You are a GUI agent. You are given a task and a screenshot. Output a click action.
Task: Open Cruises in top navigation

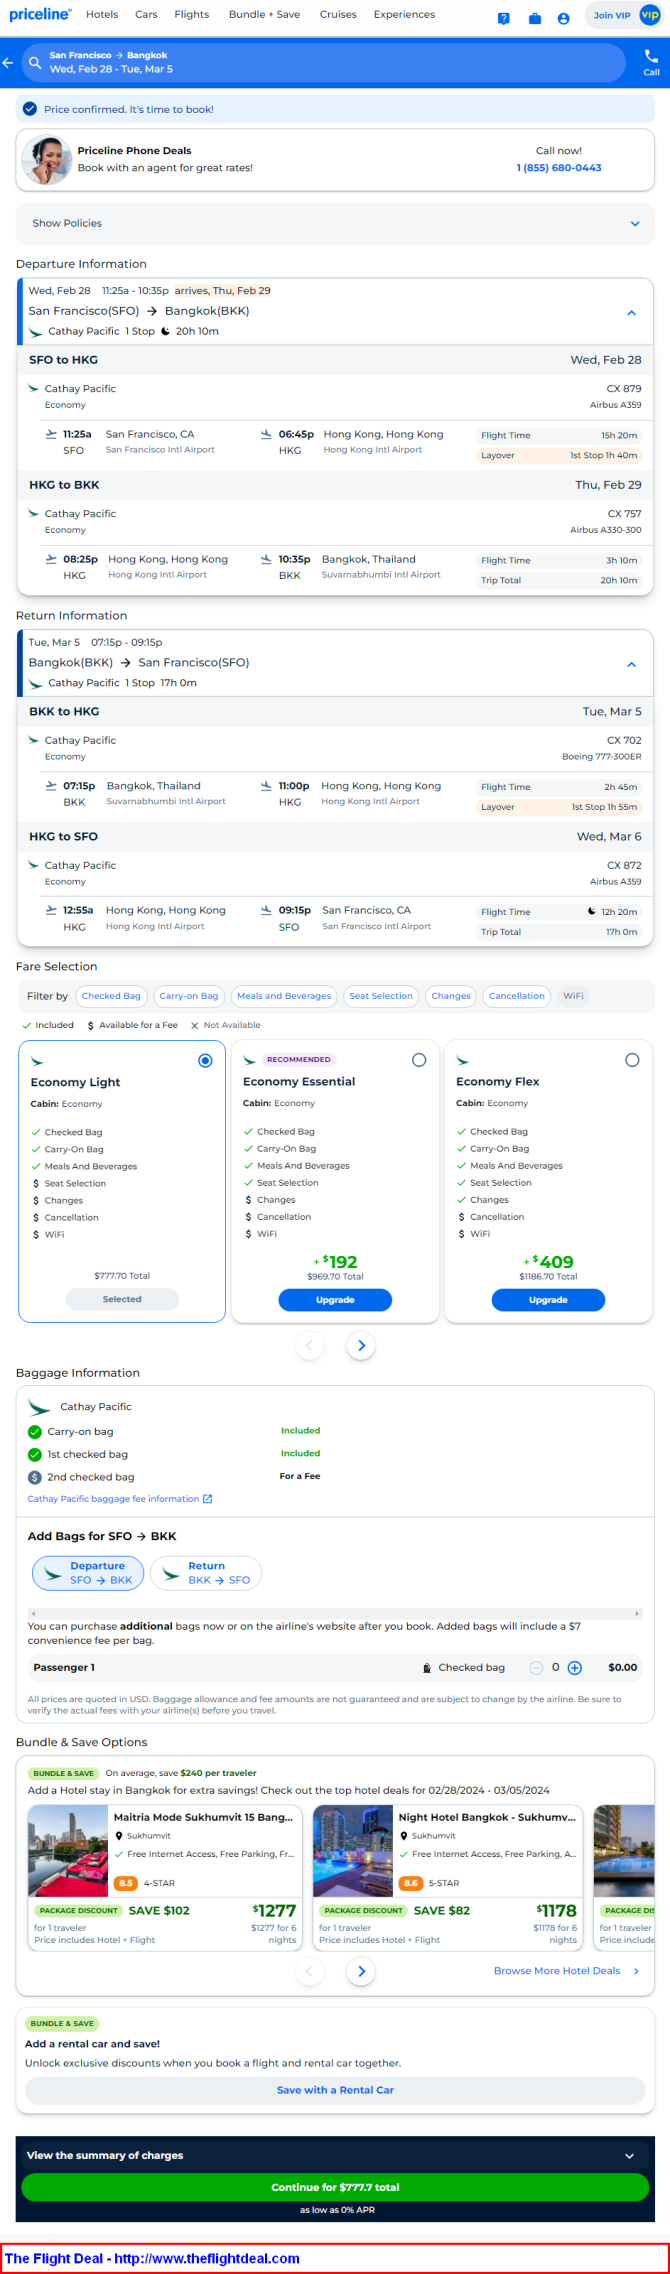coord(338,15)
